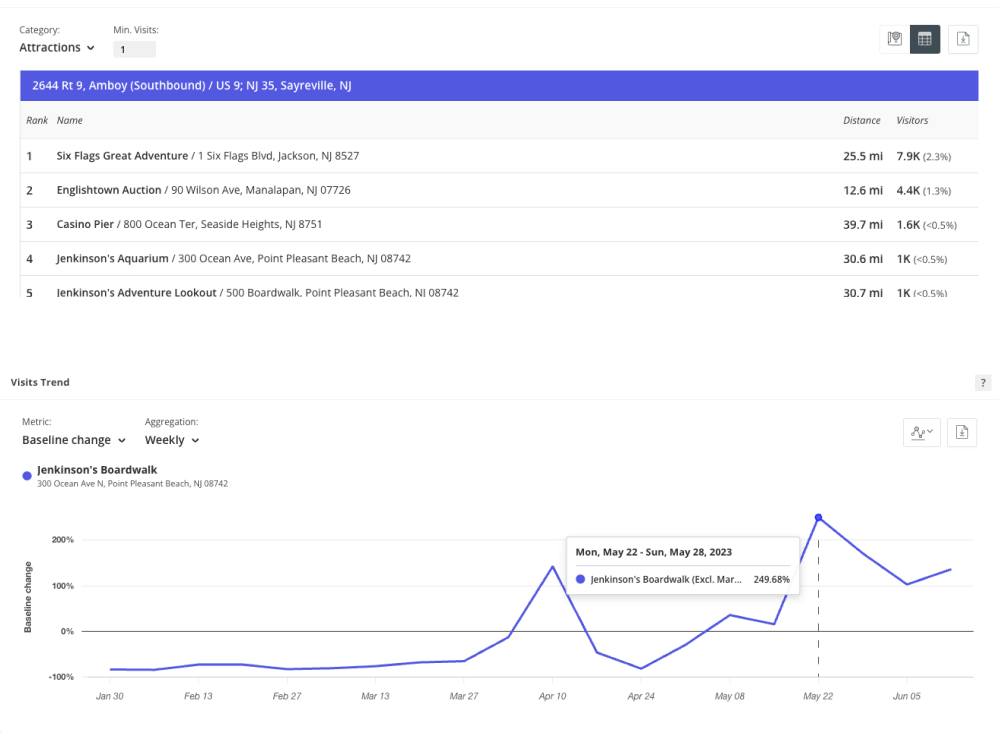Open Jenkinson's Aquarium row
The width and height of the screenshot is (999, 732).
click(499, 259)
